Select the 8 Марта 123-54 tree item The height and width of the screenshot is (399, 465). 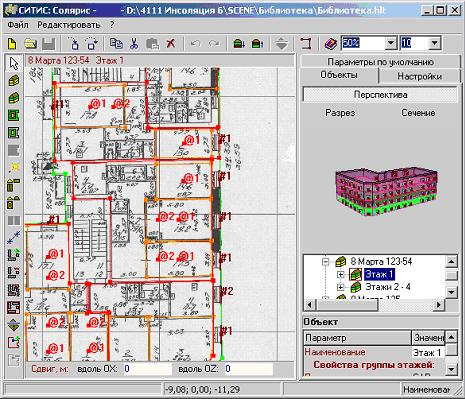click(x=381, y=261)
